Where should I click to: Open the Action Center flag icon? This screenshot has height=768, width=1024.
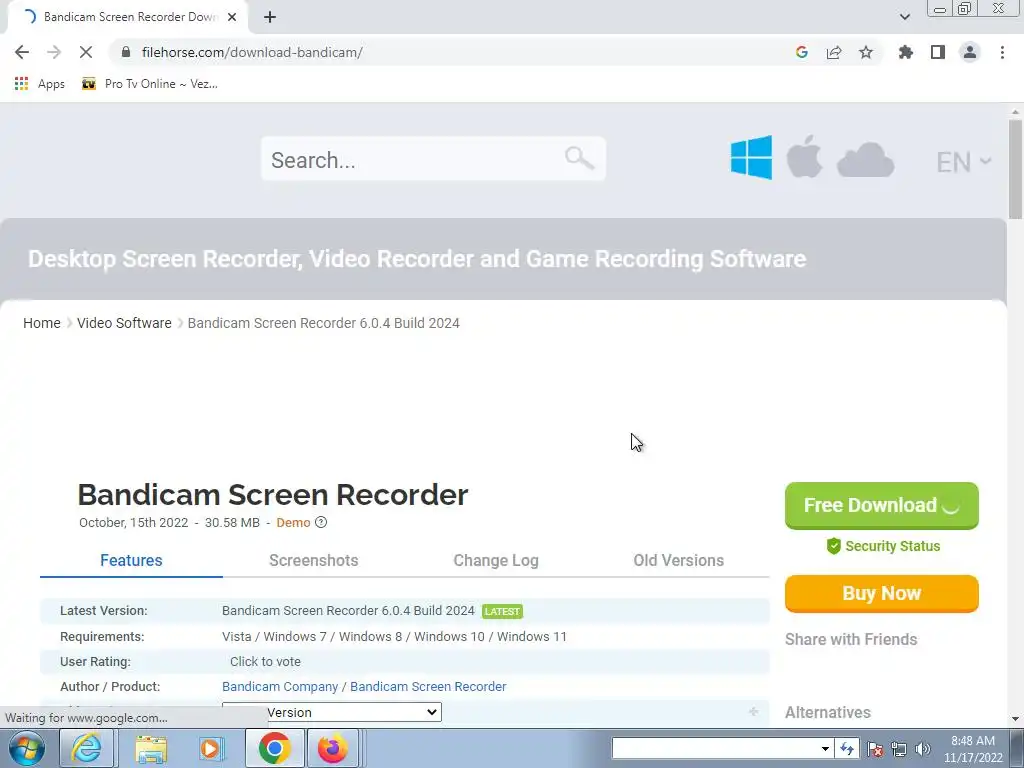tap(875, 749)
